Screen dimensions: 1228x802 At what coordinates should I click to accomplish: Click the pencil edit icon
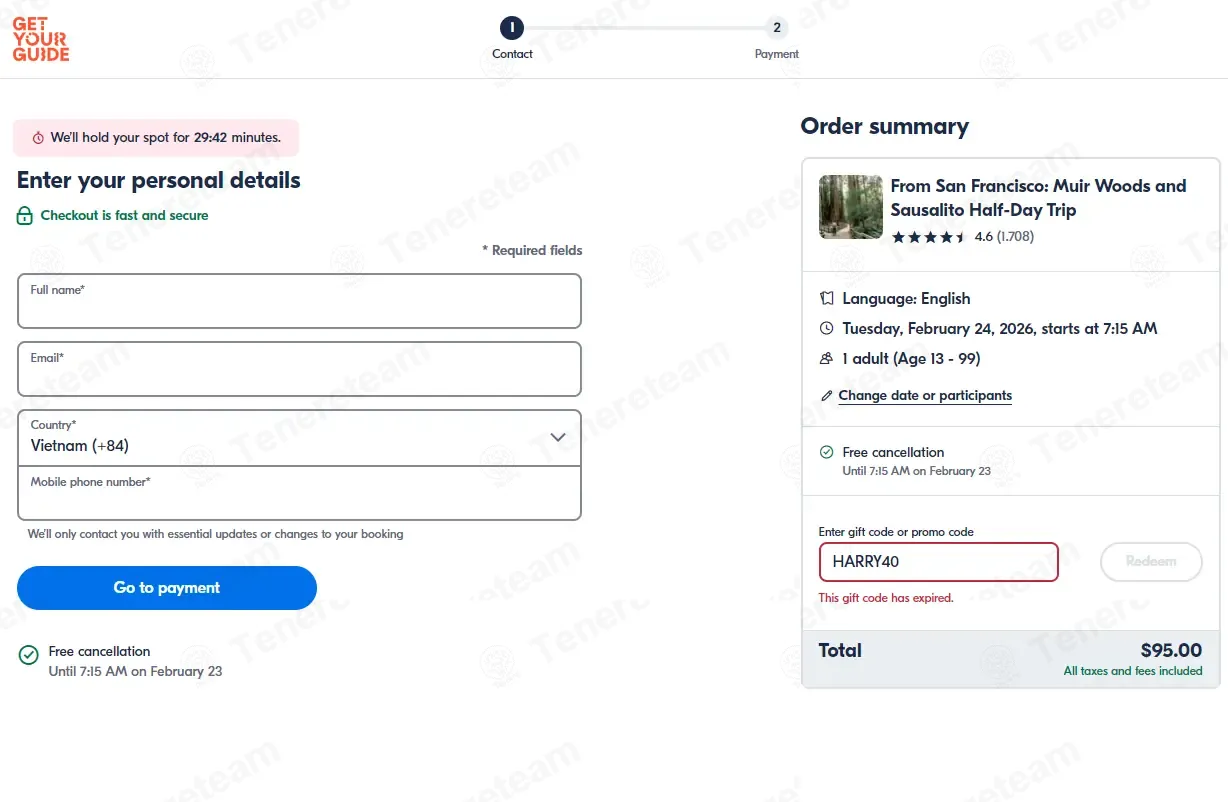pos(826,396)
